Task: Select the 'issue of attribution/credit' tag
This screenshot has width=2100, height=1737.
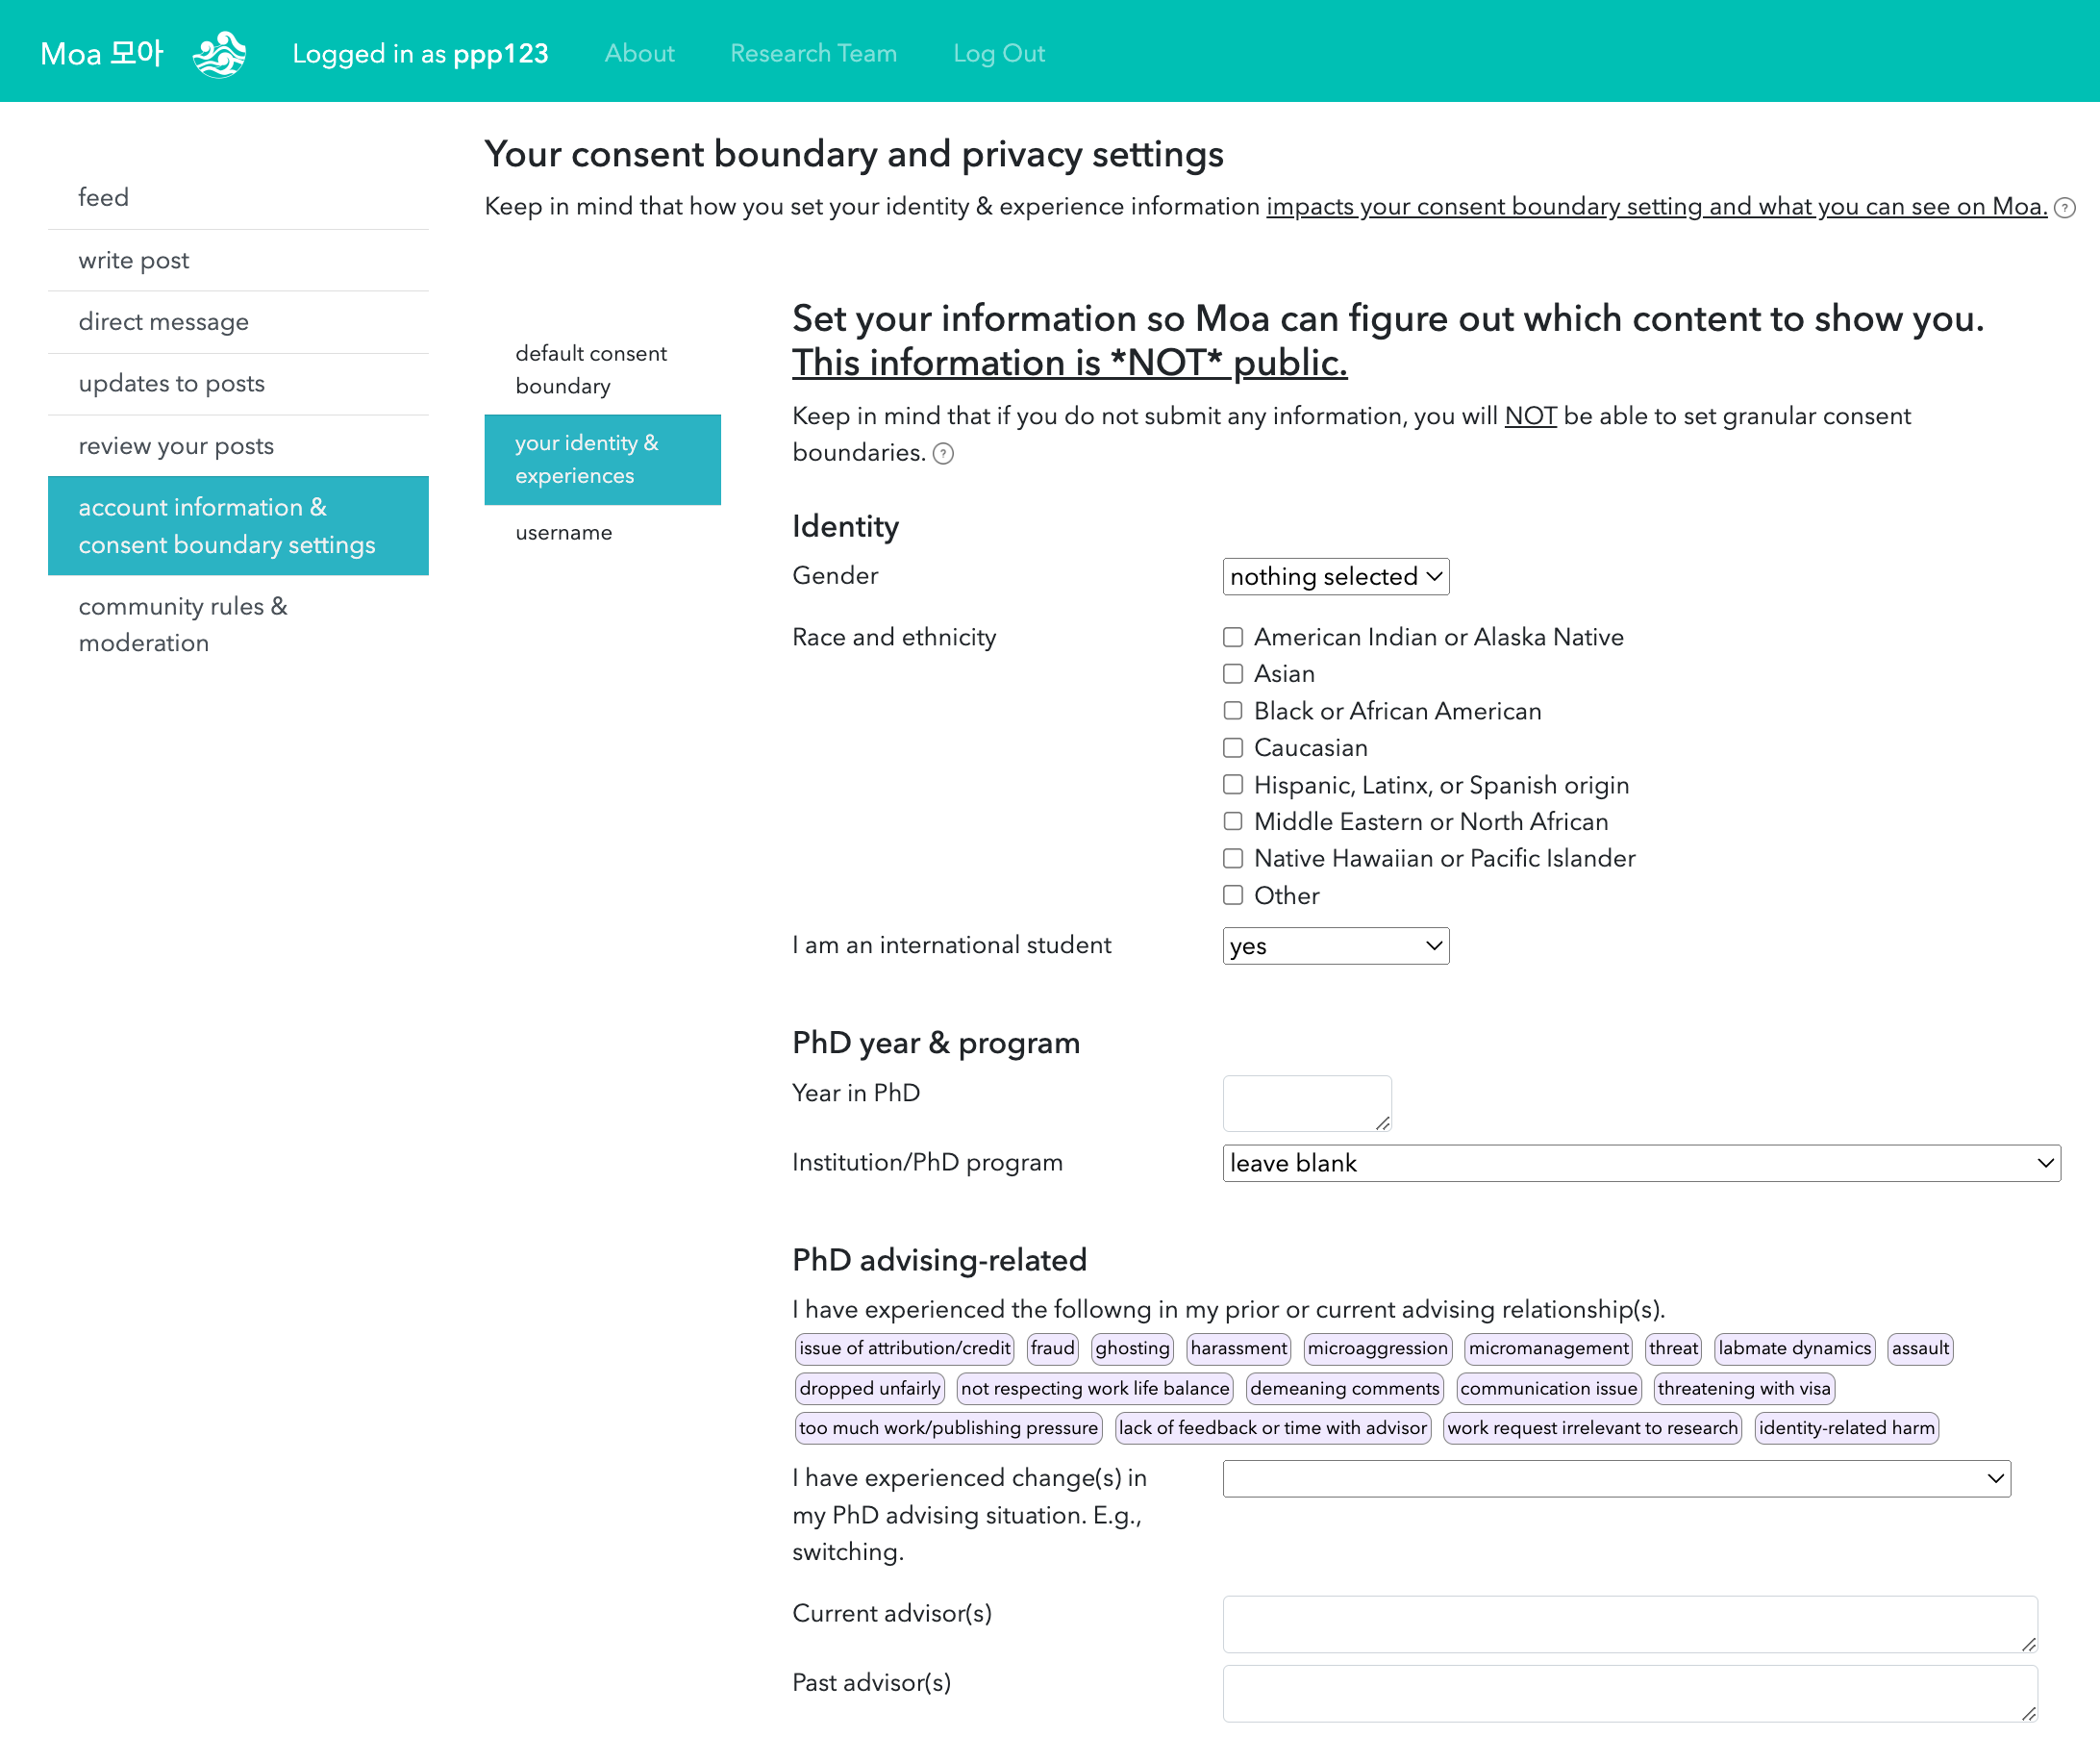Action: point(904,1349)
